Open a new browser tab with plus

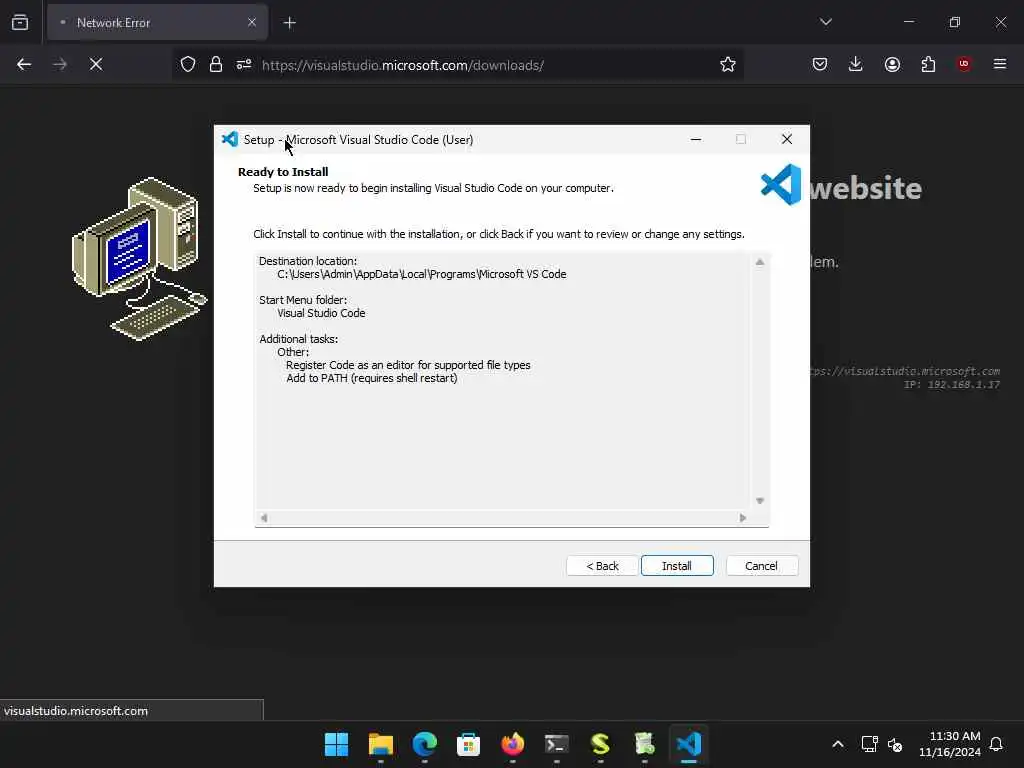[x=289, y=23]
